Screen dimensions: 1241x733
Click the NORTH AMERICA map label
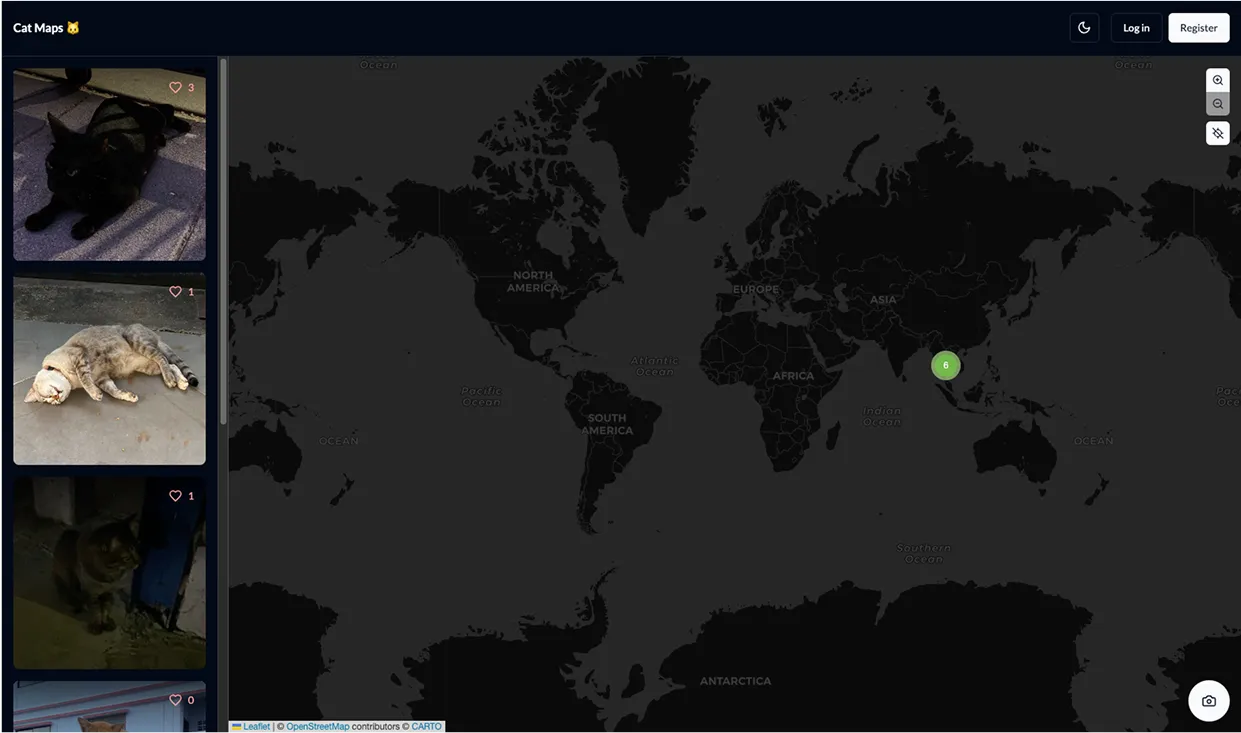[x=533, y=281]
